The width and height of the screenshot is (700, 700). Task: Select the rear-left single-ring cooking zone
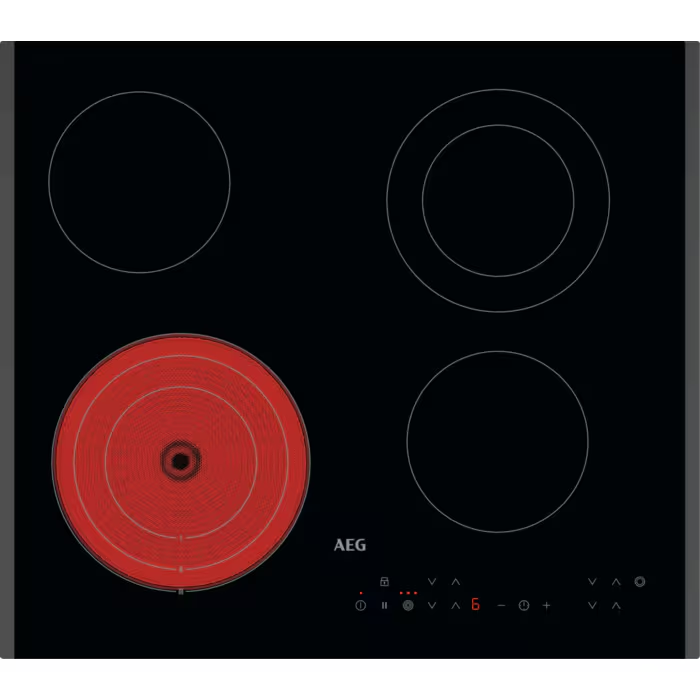(x=139, y=182)
